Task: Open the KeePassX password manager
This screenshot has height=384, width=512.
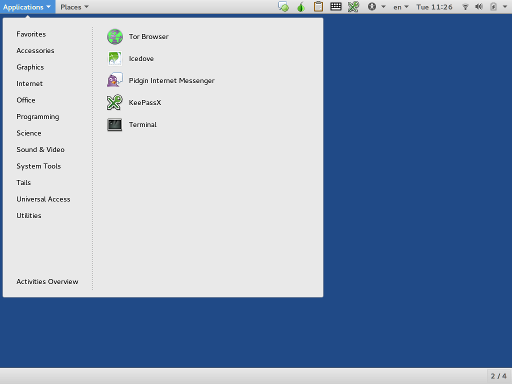Action: pos(134,103)
